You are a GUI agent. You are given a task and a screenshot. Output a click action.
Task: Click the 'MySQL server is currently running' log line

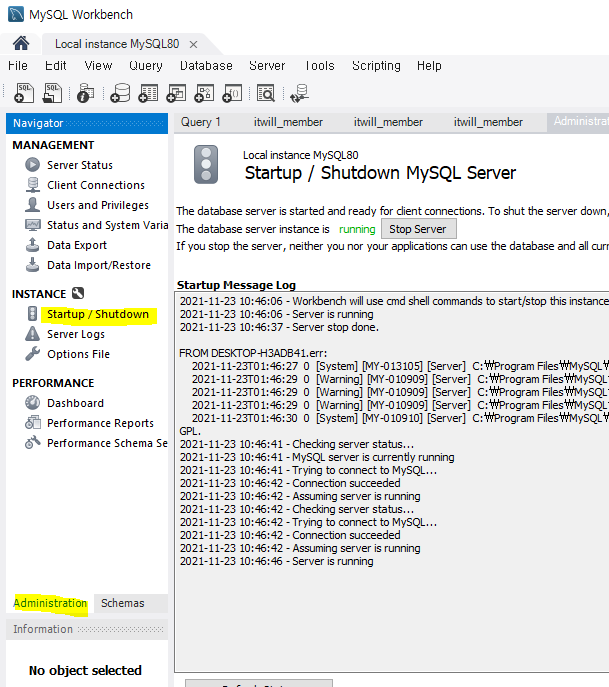tap(317, 457)
